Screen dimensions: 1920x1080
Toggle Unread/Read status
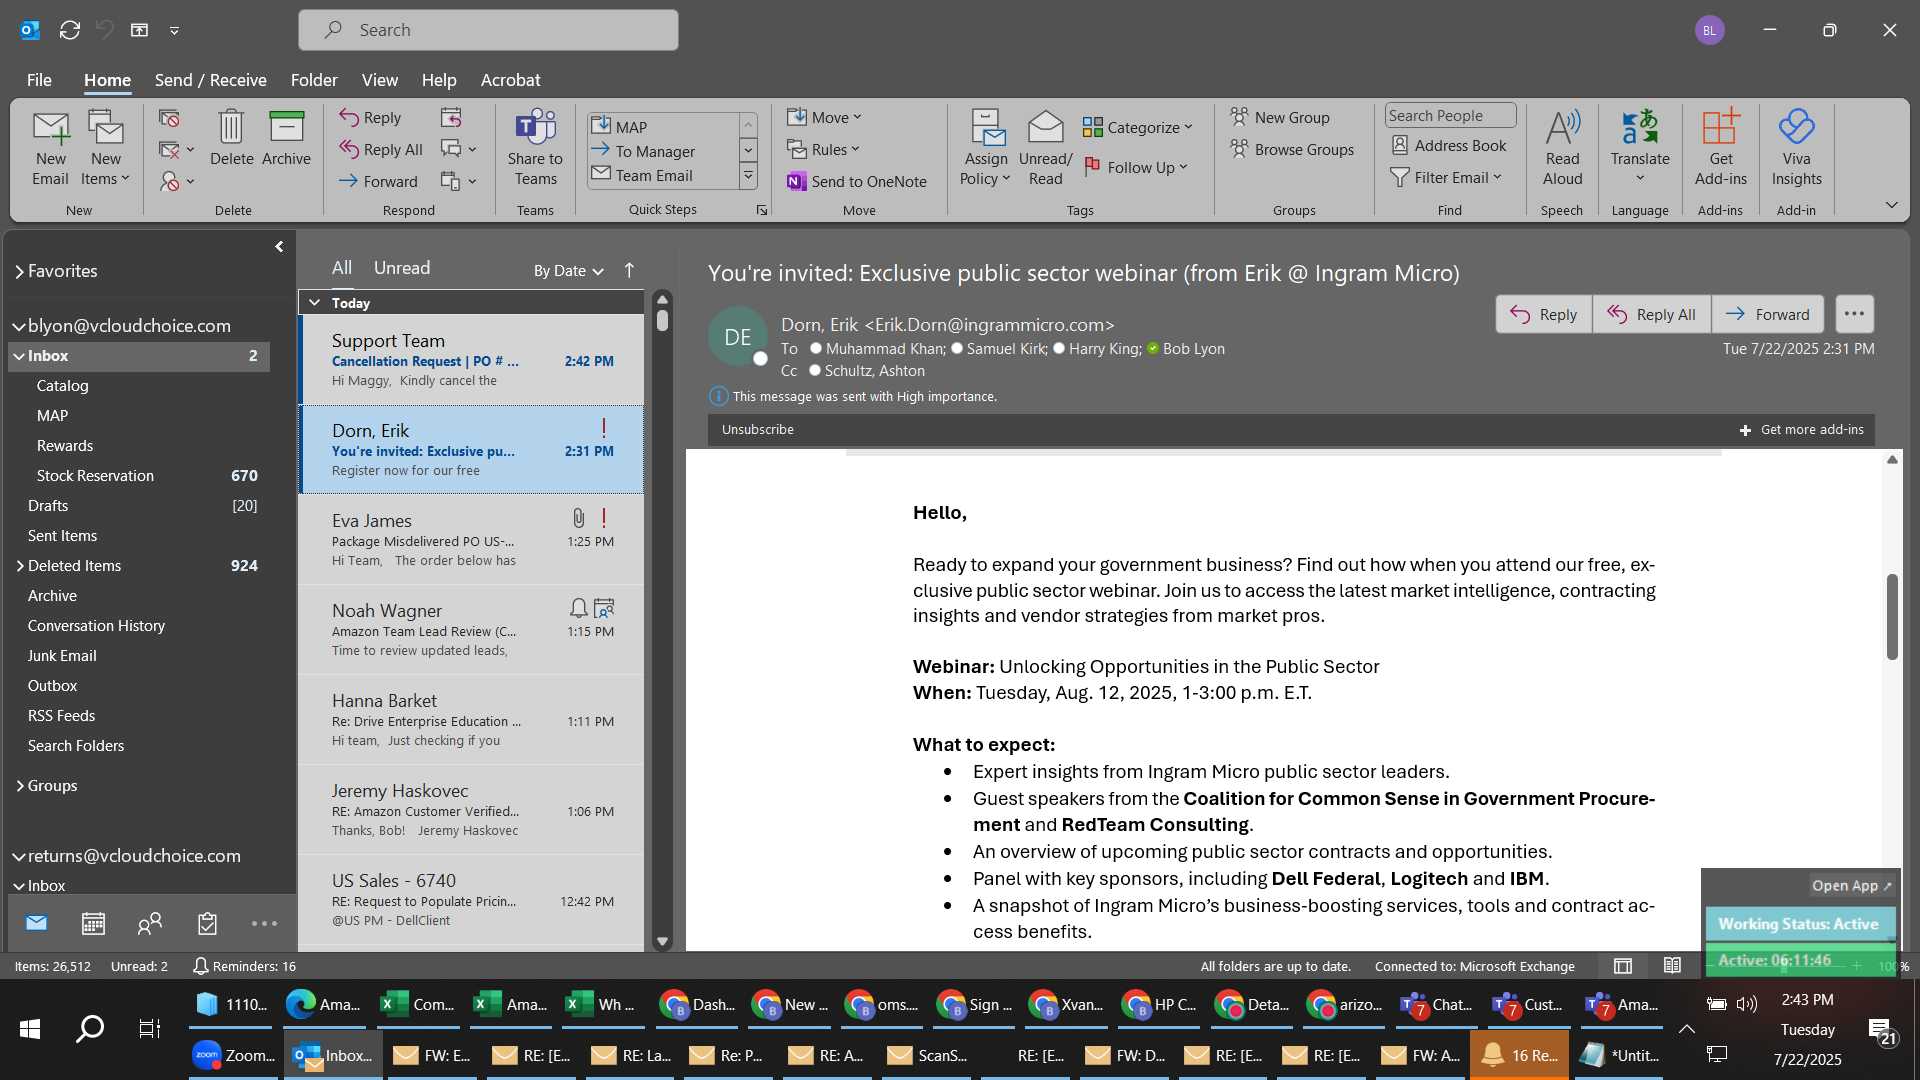pos(1045,148)
